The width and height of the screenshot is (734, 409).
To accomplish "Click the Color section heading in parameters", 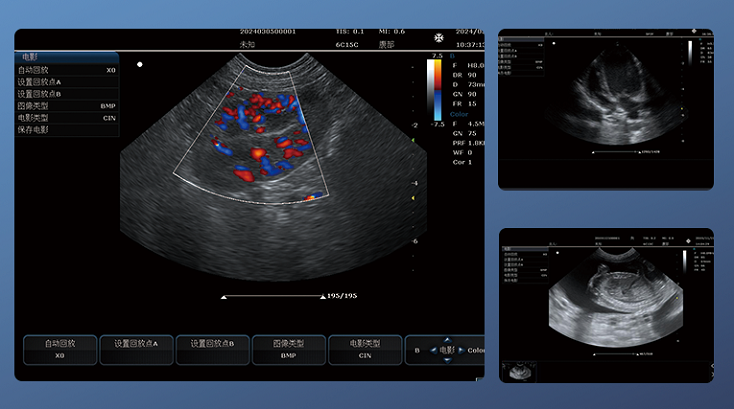I will click(459, 114).
